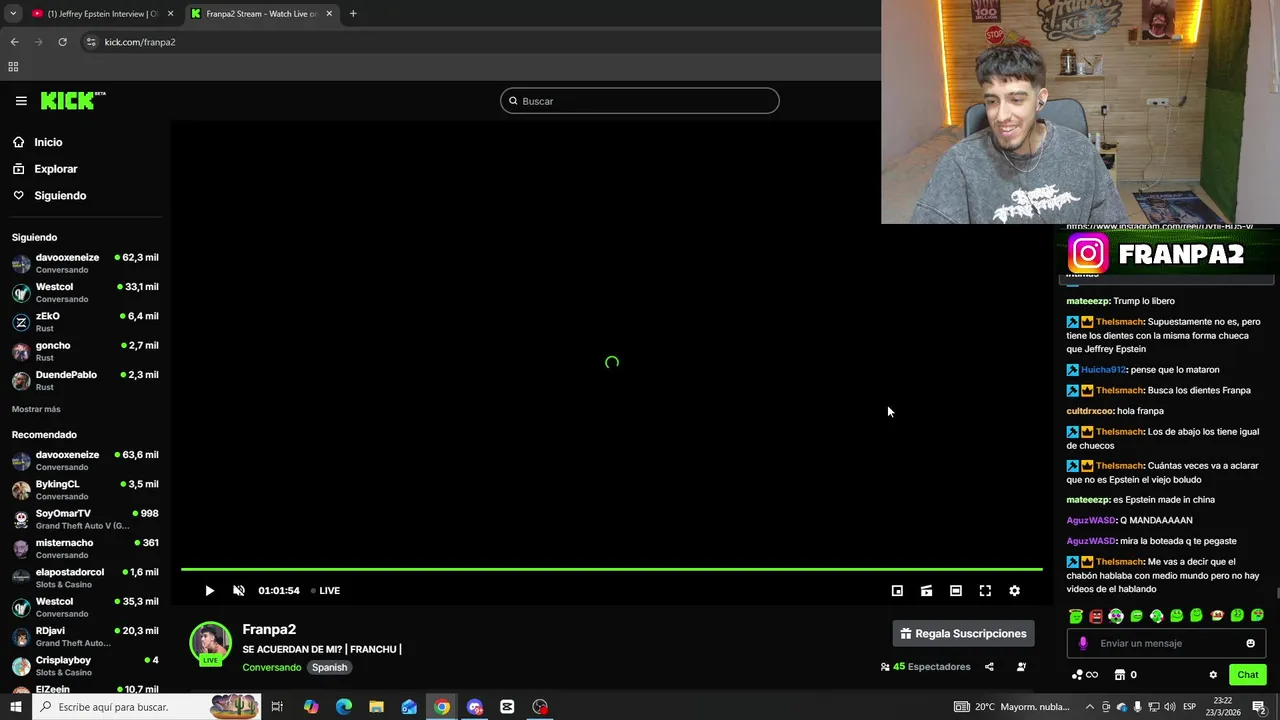Open recommended channel RDjavi
This screenshot has width=1280, height=720.
[85, 636]
